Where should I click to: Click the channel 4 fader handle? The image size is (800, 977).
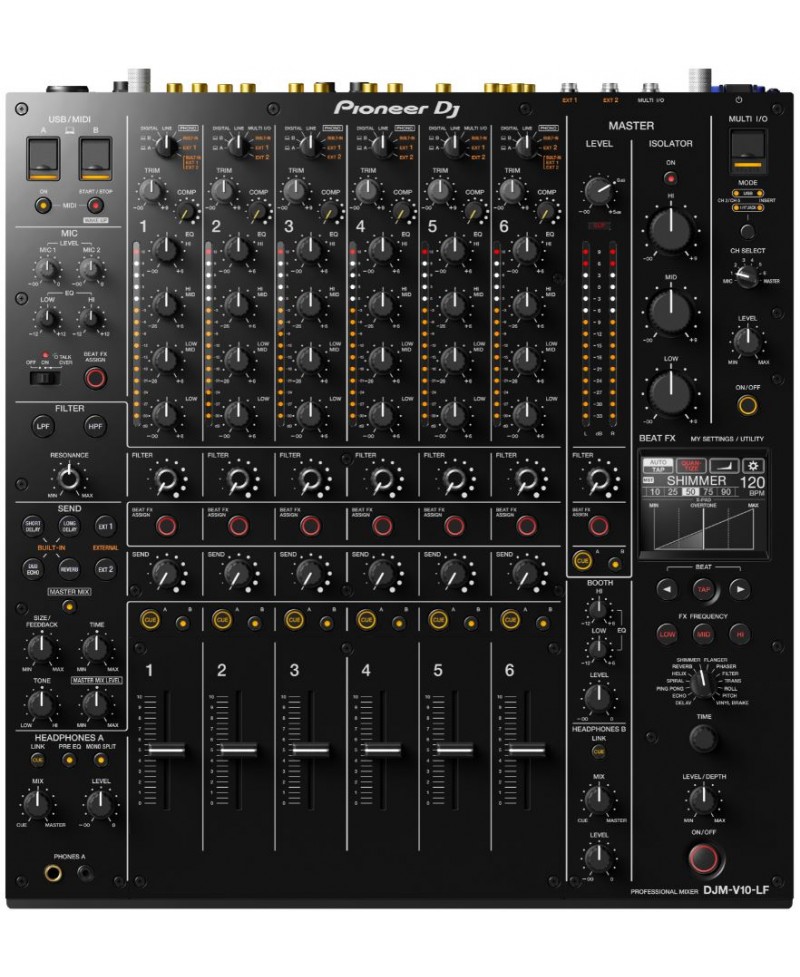click(x=382, y=749)
